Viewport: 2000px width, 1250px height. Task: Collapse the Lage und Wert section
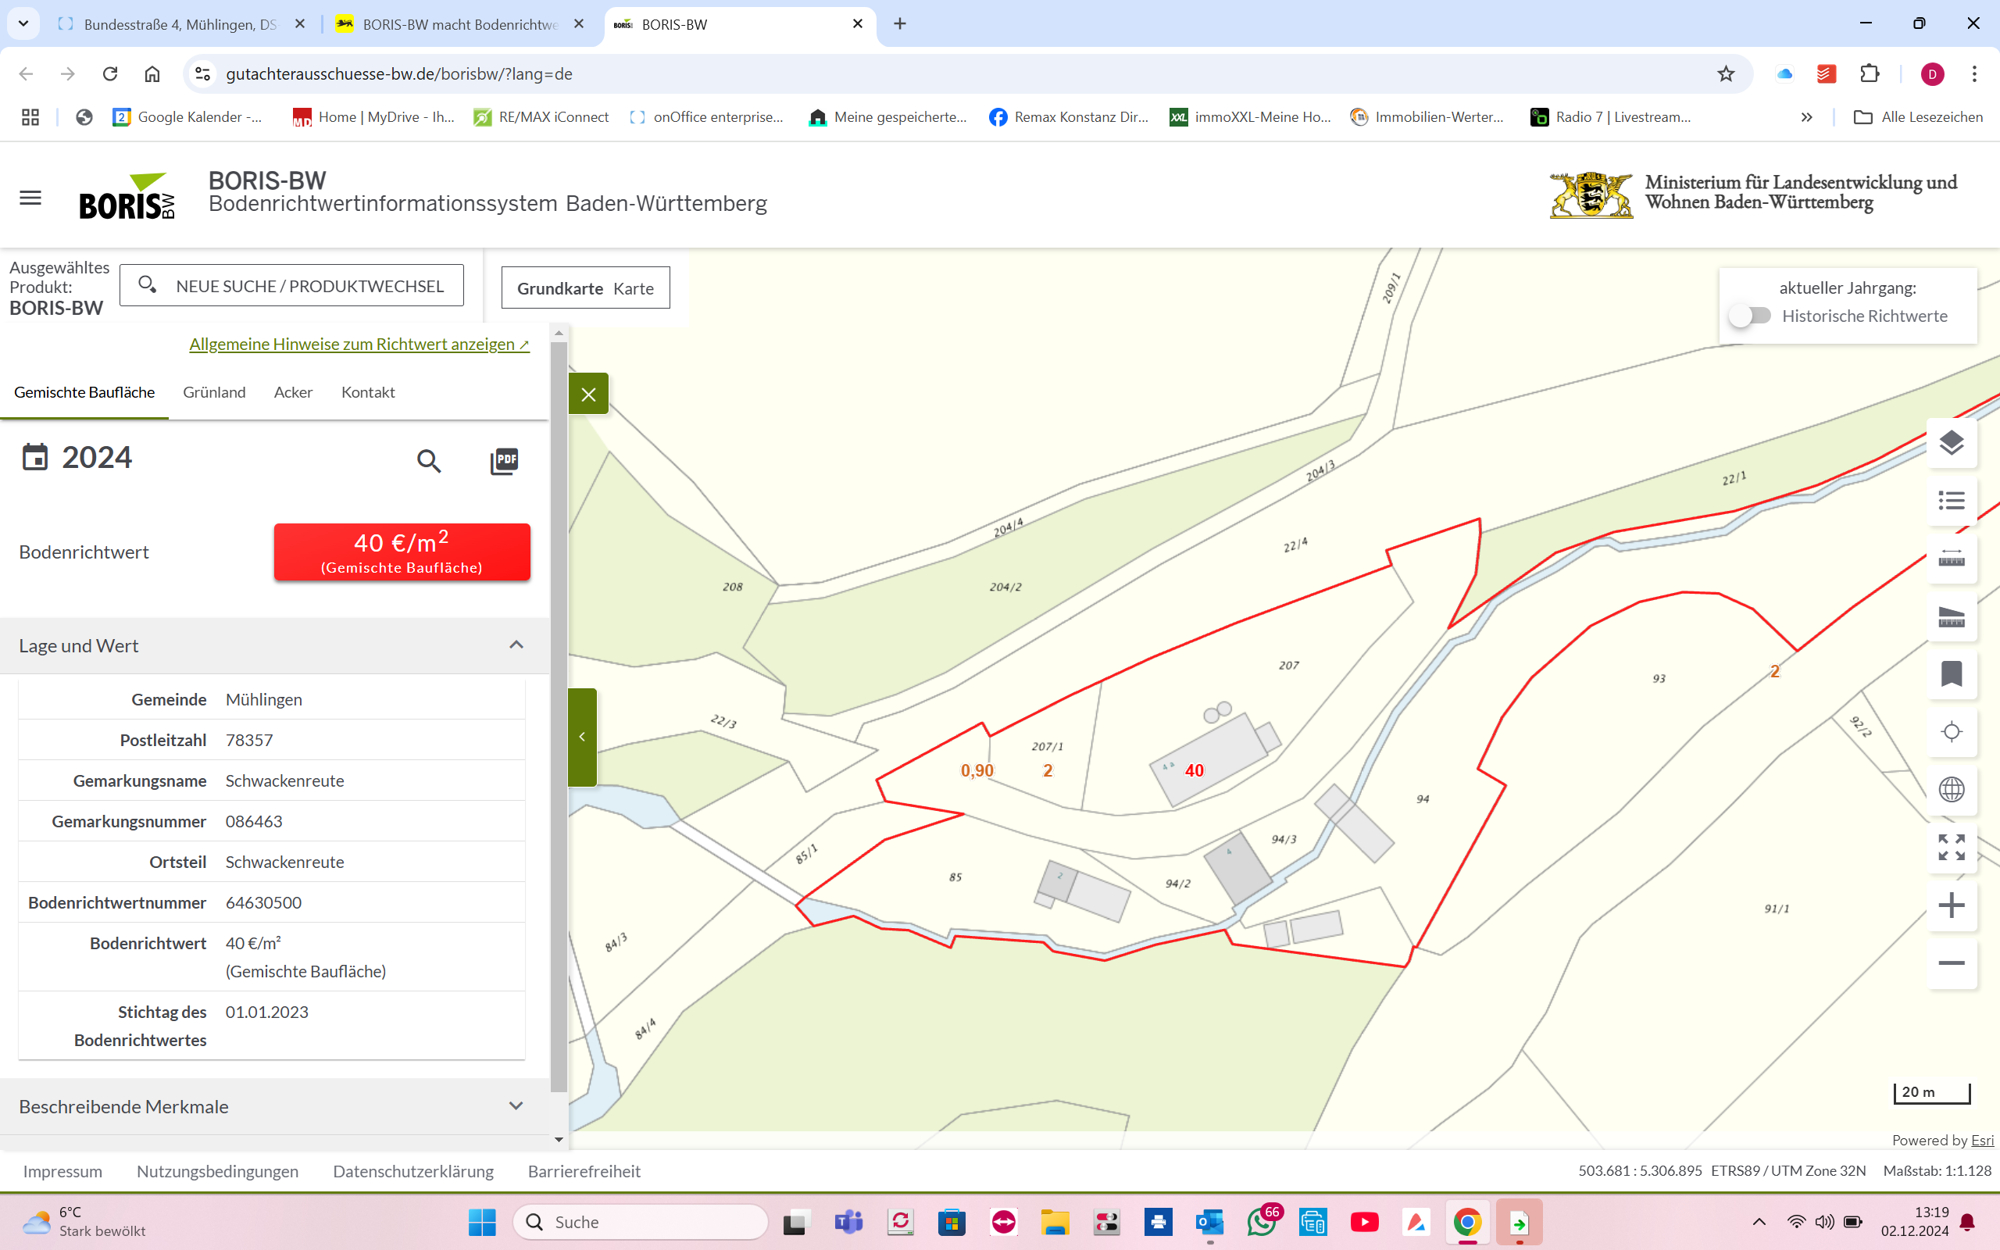coord(516,645)
